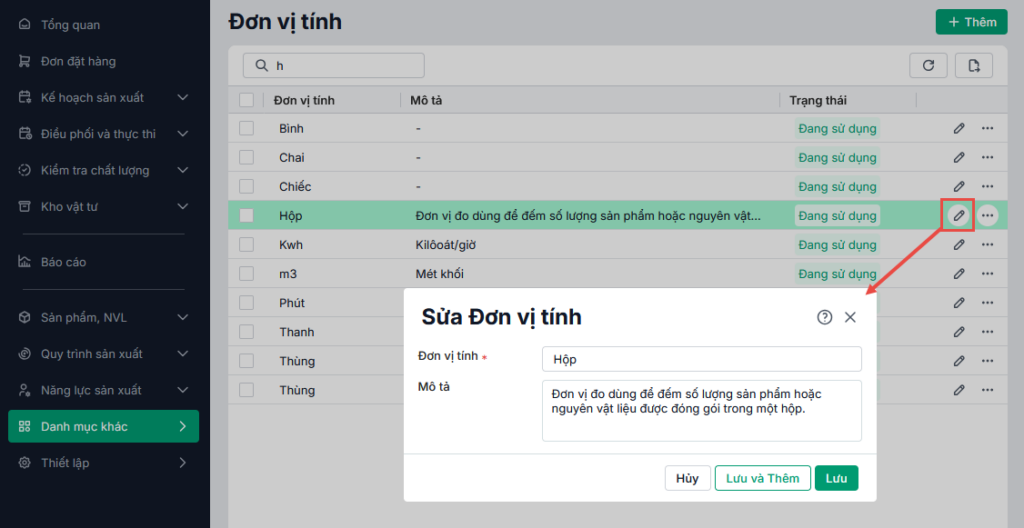Click the refresh icon button

tap(928, 65)
